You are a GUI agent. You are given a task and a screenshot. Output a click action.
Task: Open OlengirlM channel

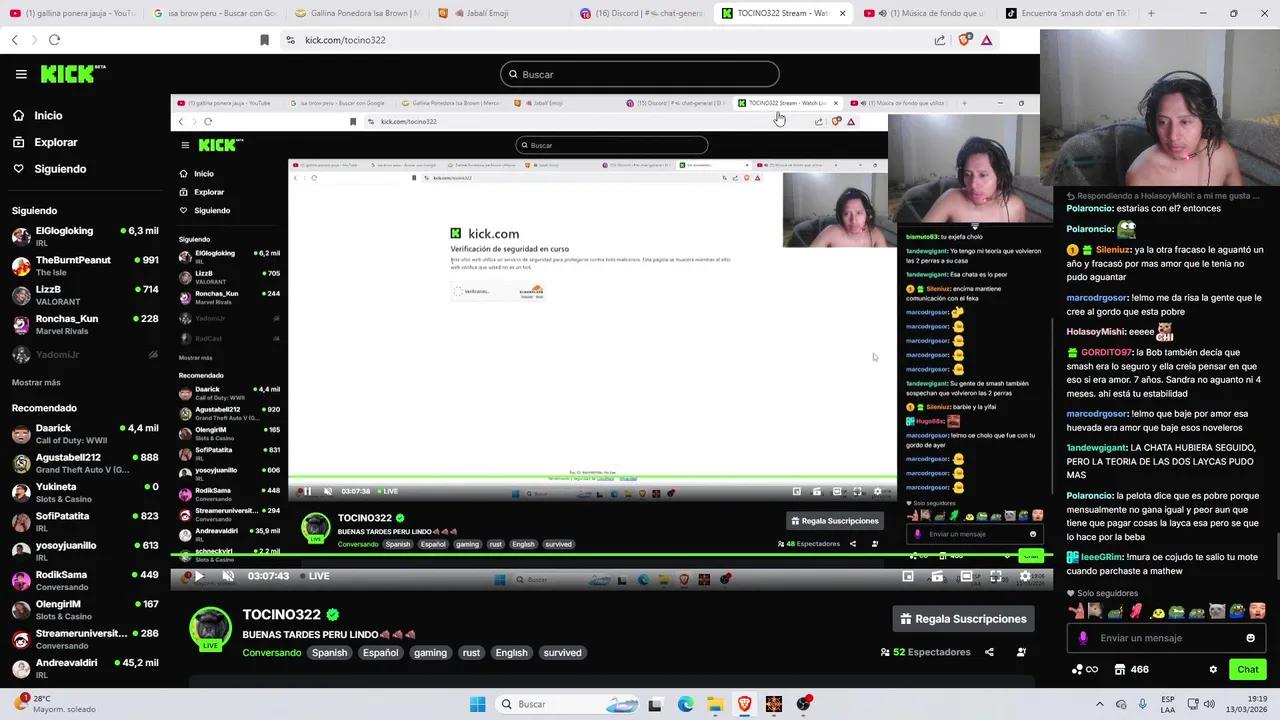coord(85,610)
